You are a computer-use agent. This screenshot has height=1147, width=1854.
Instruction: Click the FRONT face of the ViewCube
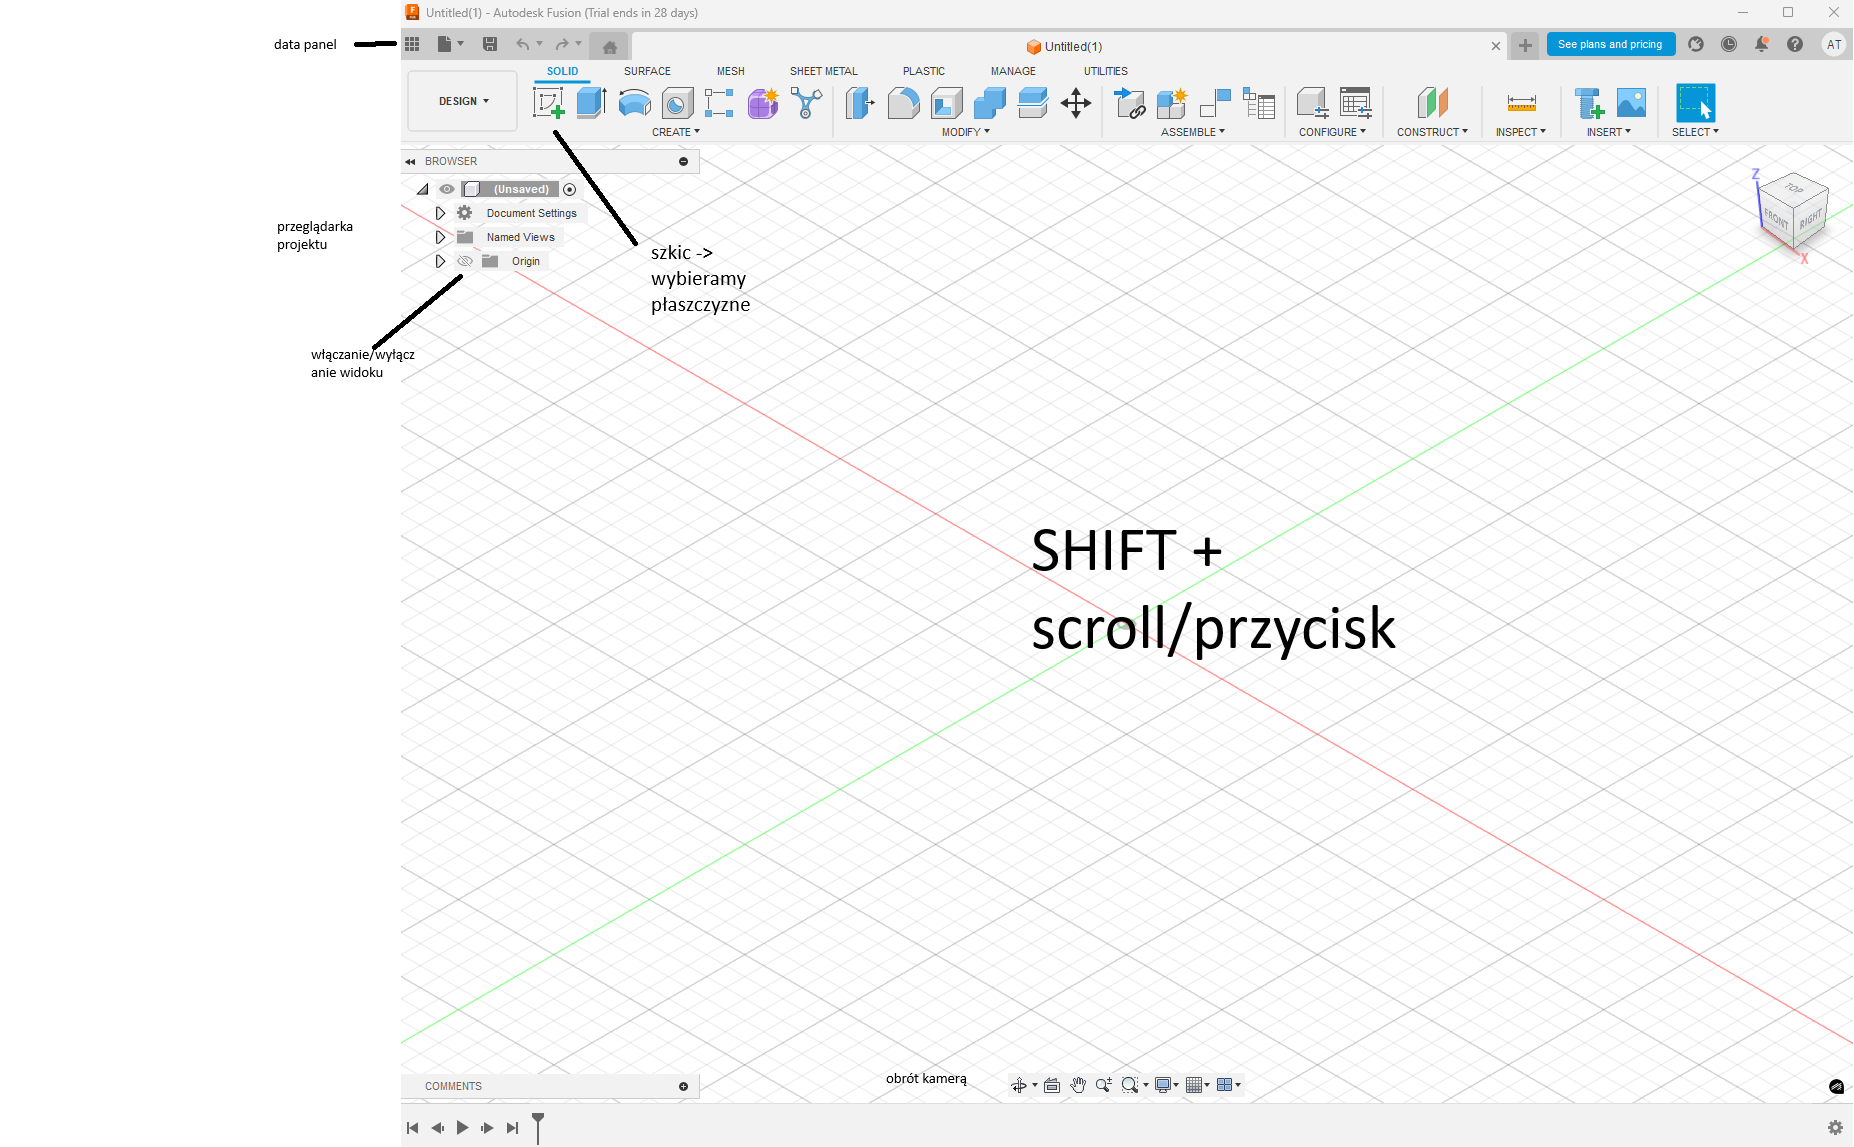coord(1775,217)
